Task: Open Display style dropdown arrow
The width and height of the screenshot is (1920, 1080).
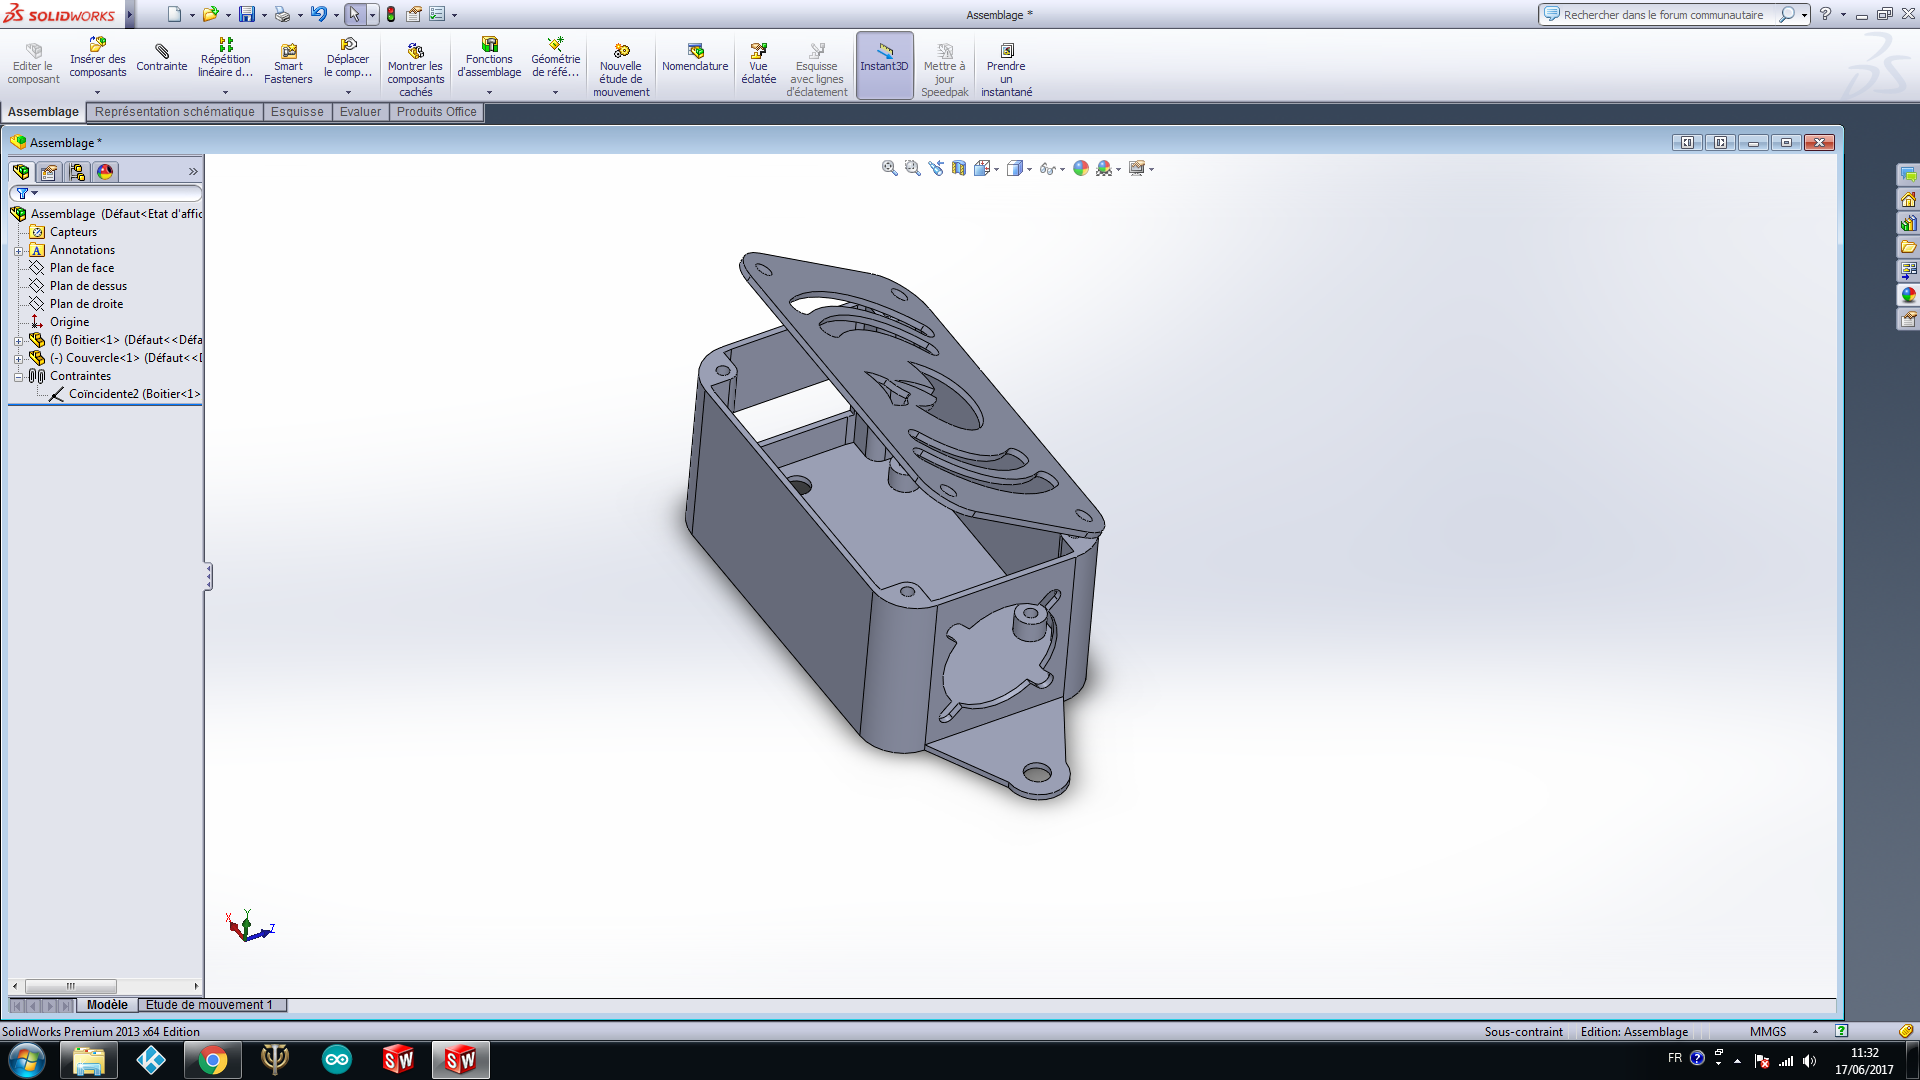Action: [x=1029, y=169]
